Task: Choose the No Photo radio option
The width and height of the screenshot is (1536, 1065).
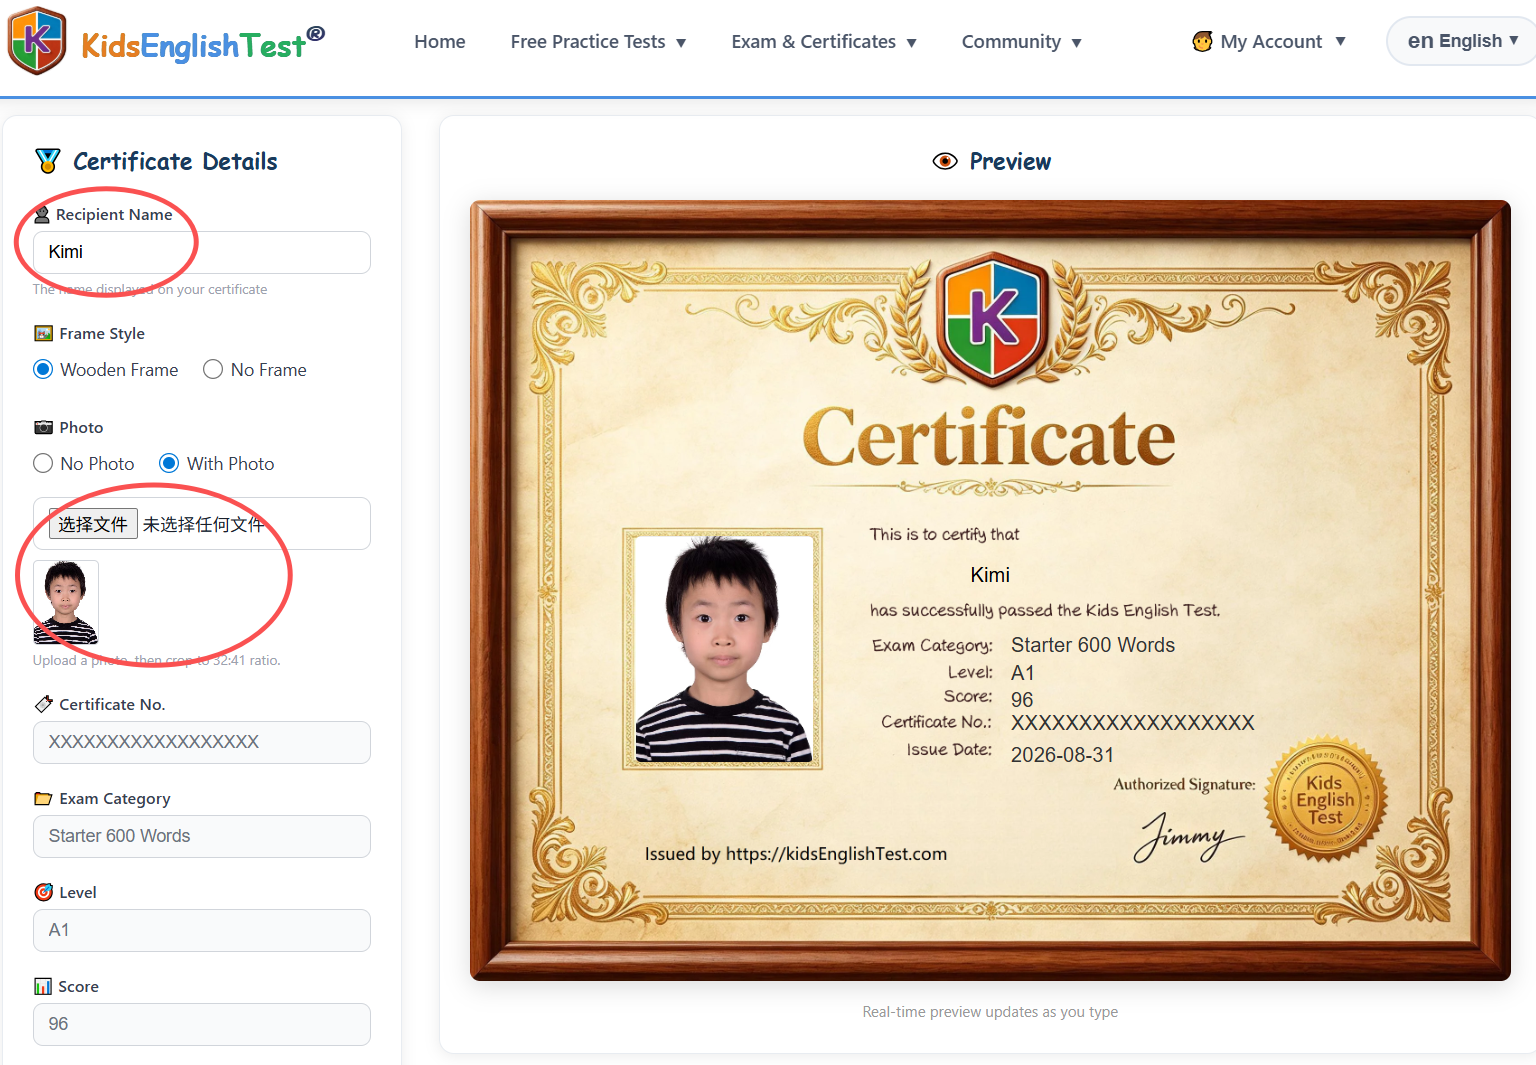Action: (43, 463)
